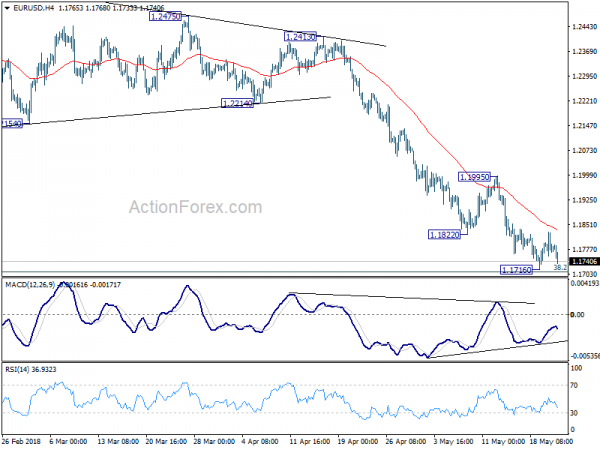Open the EURUSD,H4 chart dropdown arrow
The width and height of the screenshot is (600, 450).
tap(7, 8)
